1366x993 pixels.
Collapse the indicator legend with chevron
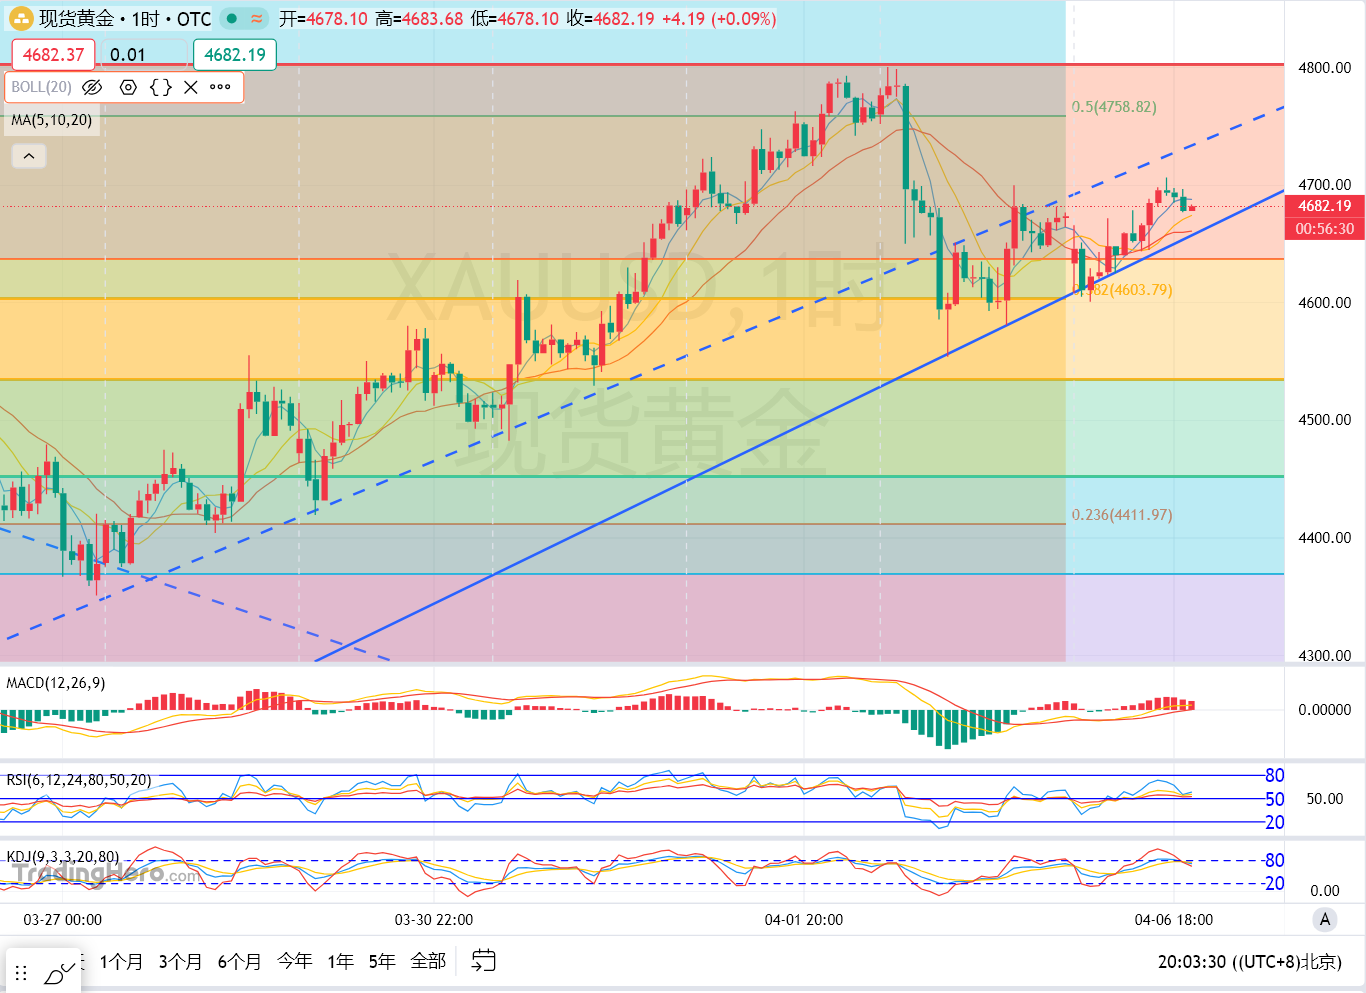(29, 156)
